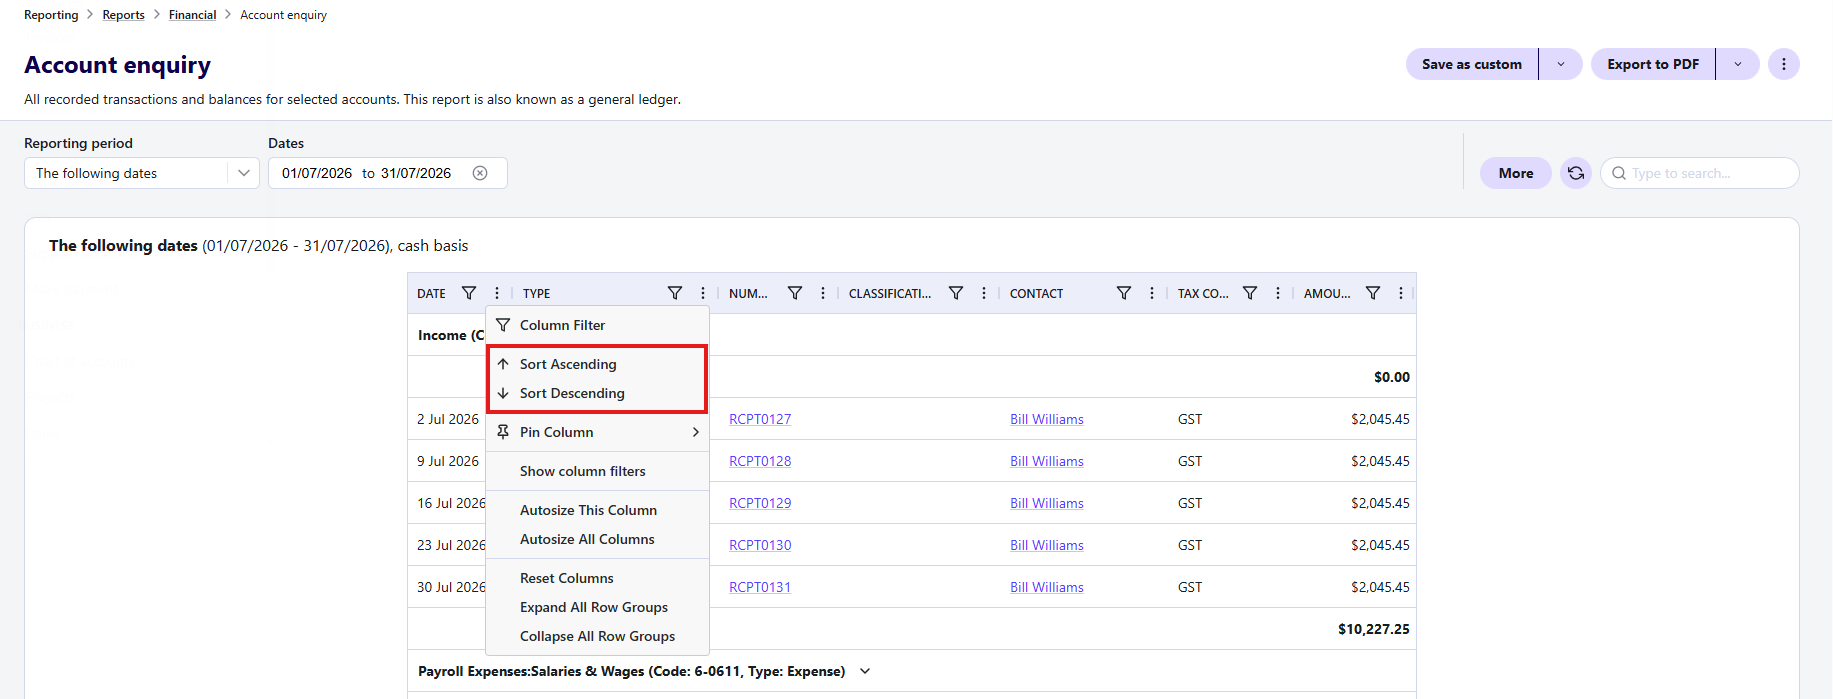Screen dimensions: 1833x699
Task: Open Bill Williams contact in RCPT0127 row
Action: click(1047, 419)
